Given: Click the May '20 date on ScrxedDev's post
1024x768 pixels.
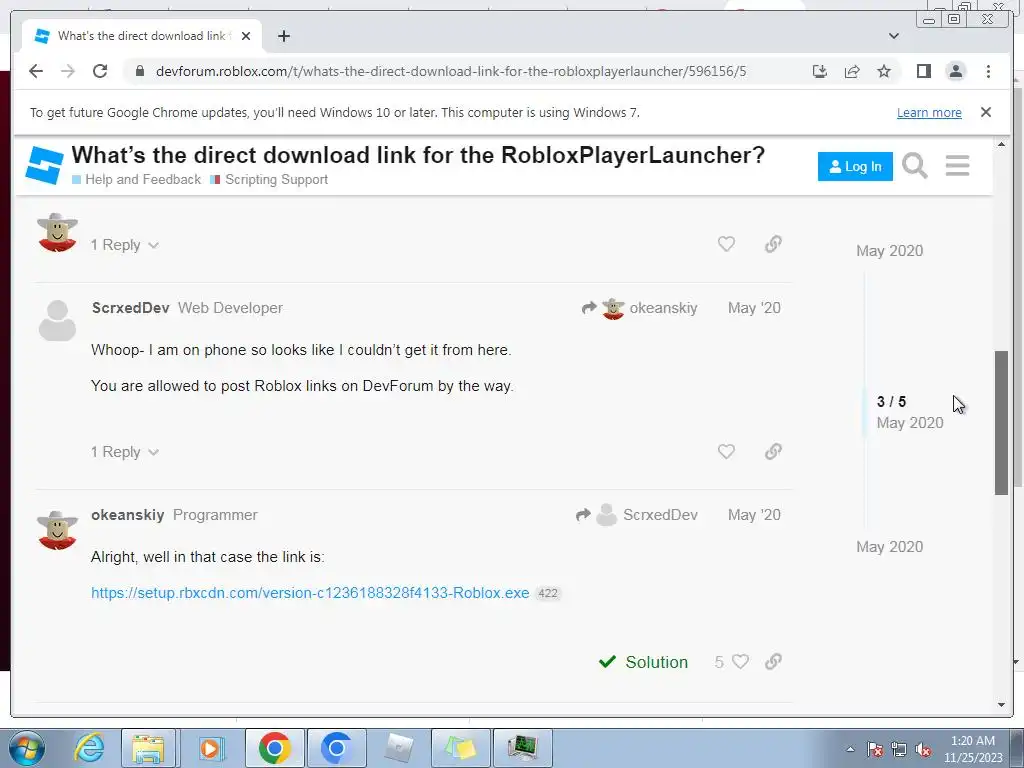Looking at the screenshot, I should point(754,308).
